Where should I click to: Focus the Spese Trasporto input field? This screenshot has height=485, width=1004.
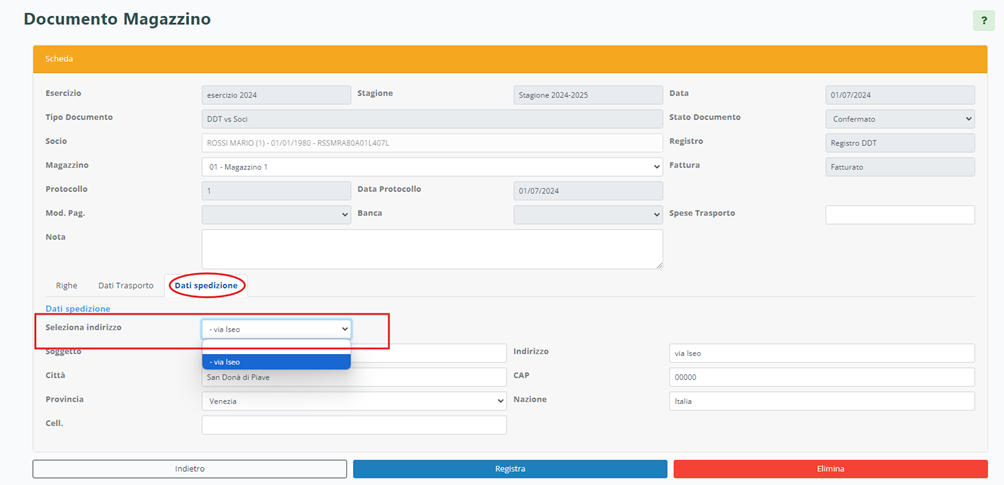[x=899, y=215]
